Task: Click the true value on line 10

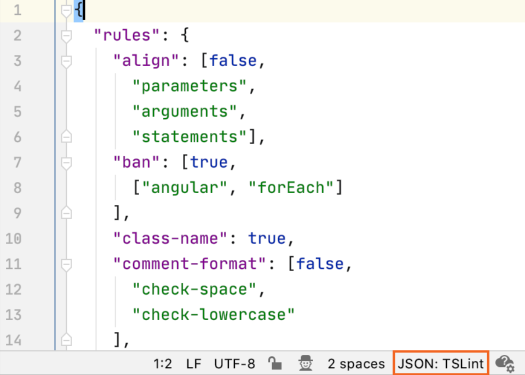Action: coord(267,238)
